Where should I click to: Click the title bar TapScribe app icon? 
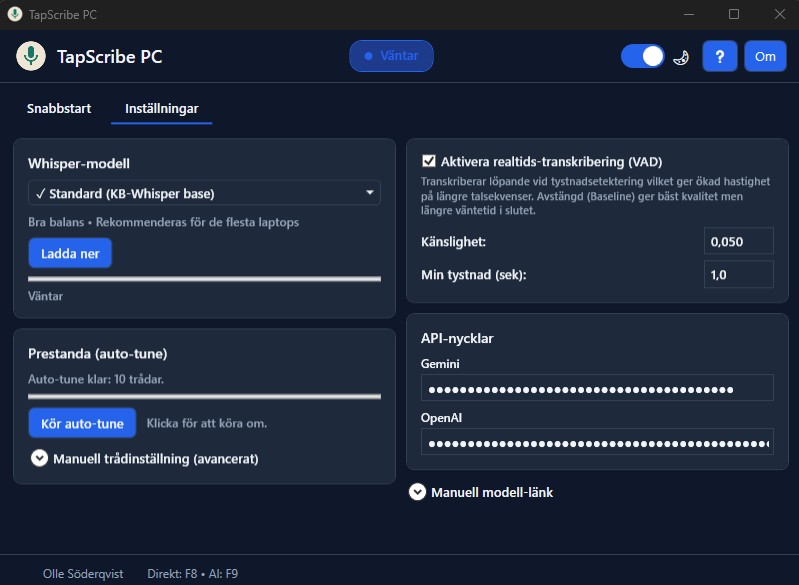(x=15, y=14)
